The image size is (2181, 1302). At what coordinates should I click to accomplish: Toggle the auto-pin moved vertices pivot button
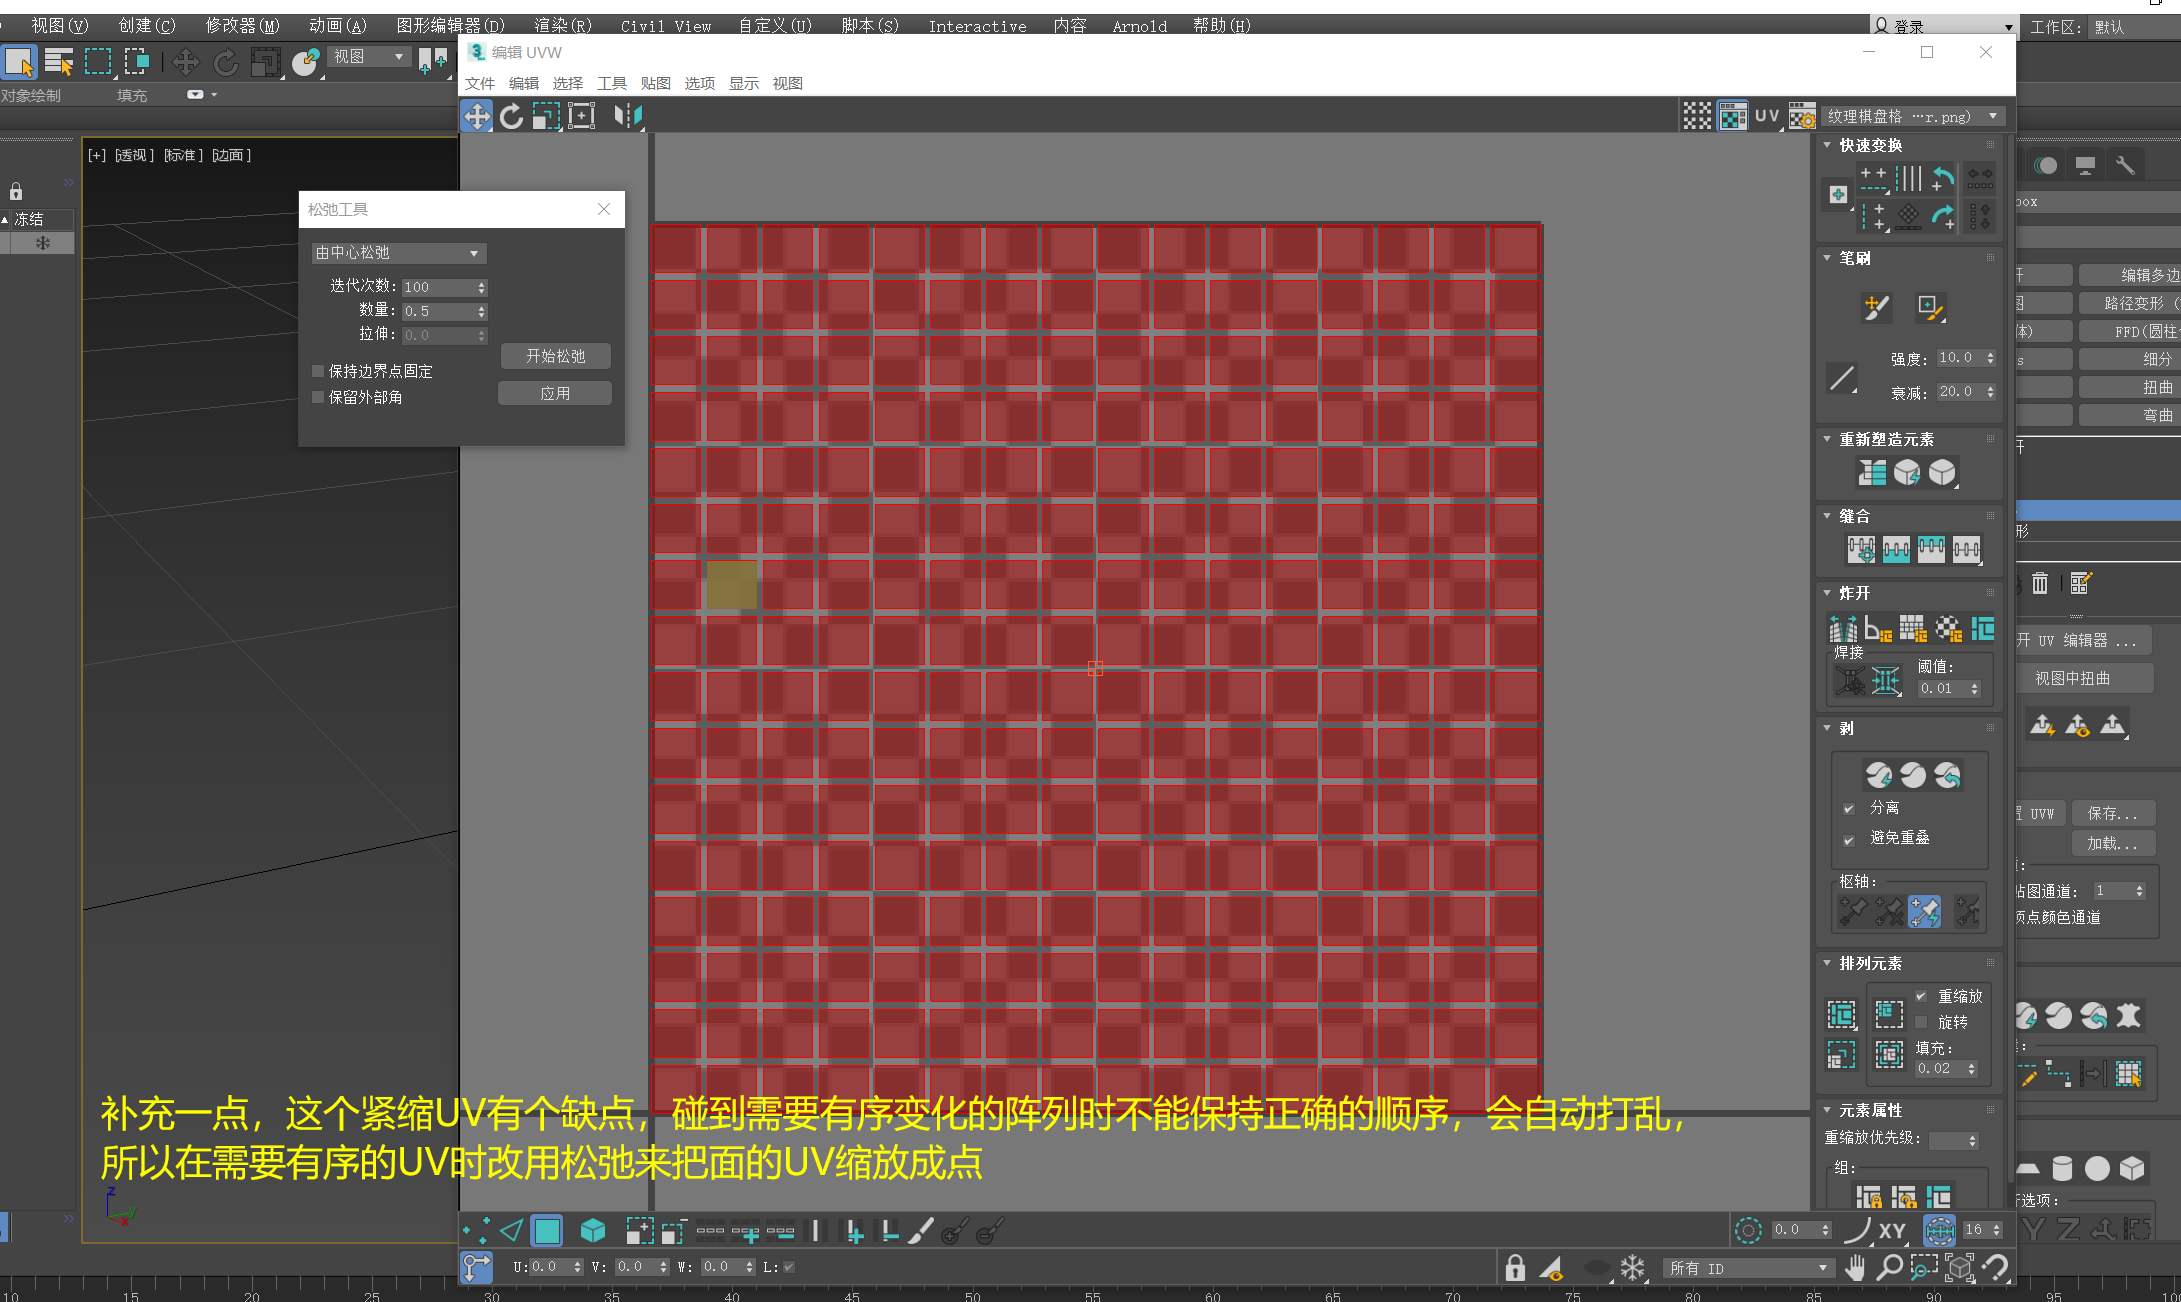pyautogui.click(x=1924, y=912)
